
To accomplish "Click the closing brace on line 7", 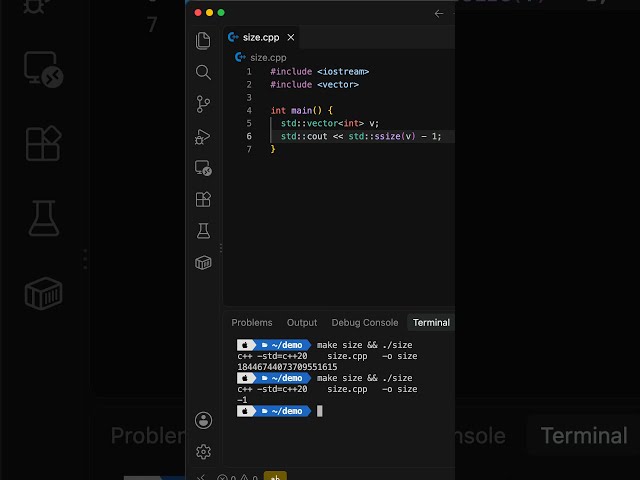I will coord(273,149).
